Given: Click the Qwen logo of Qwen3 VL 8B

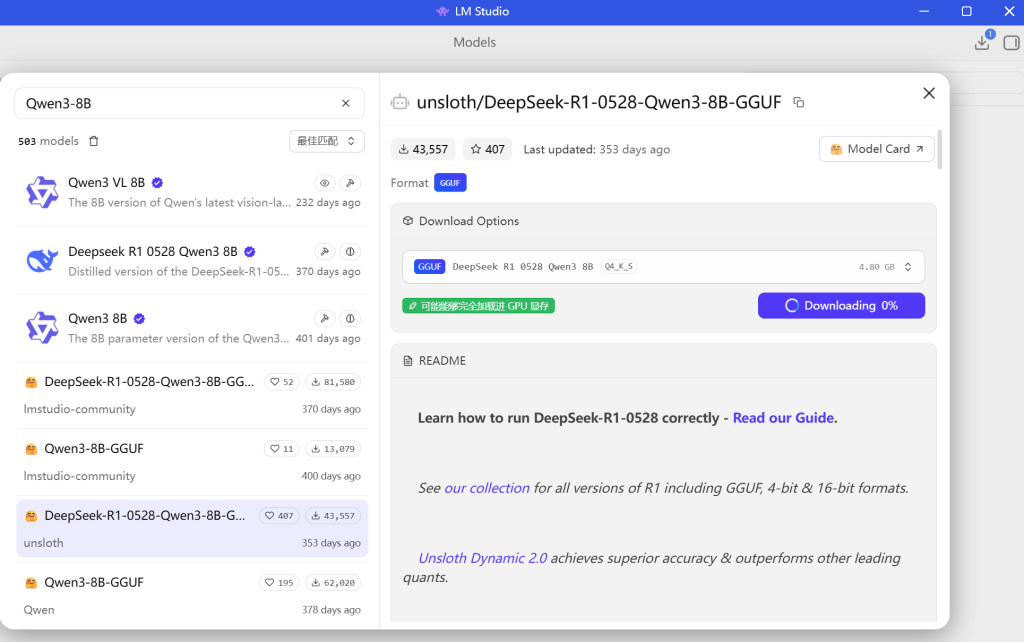Looking at the screenshot, I should click(42, 193).
